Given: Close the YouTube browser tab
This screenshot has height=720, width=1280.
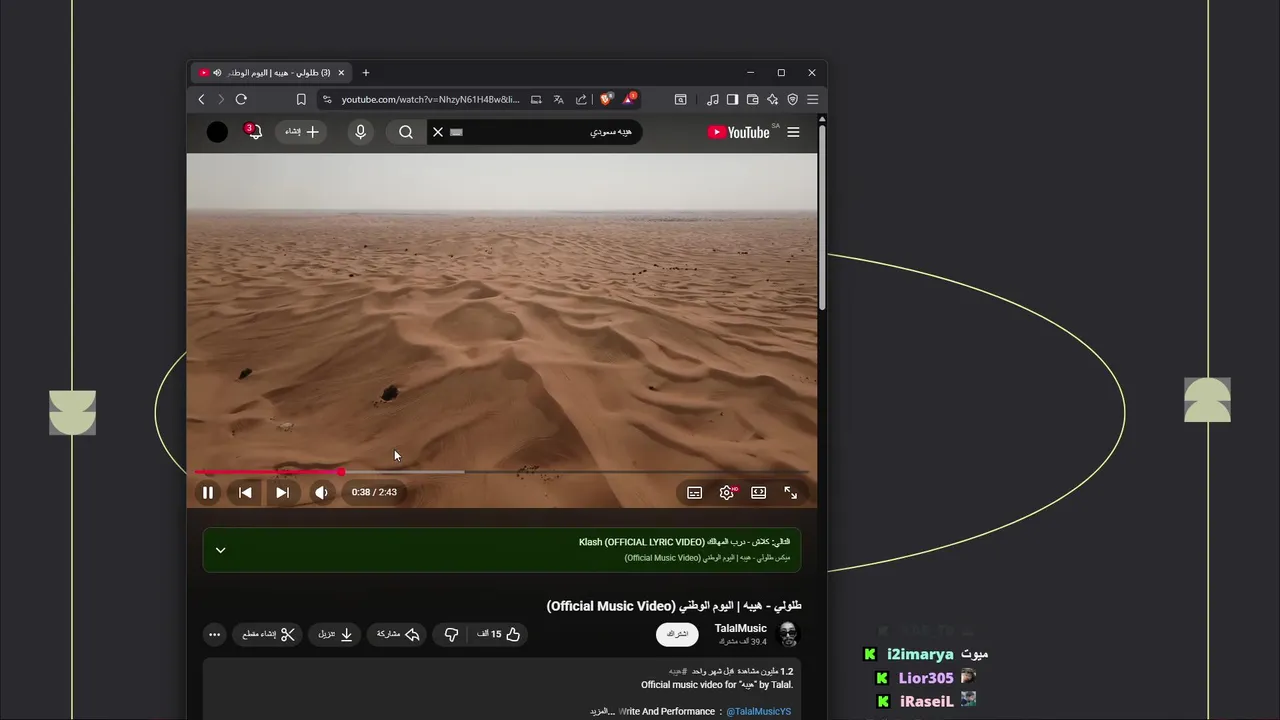Looking at the screenshot, I should (341, 72).
